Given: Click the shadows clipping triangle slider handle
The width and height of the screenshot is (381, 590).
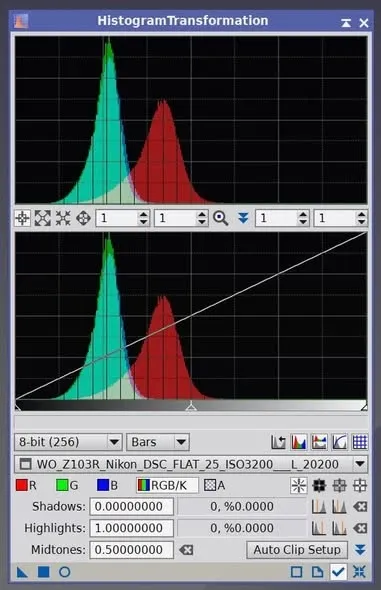Looking at the screenshot, I should tap(17, 407).
